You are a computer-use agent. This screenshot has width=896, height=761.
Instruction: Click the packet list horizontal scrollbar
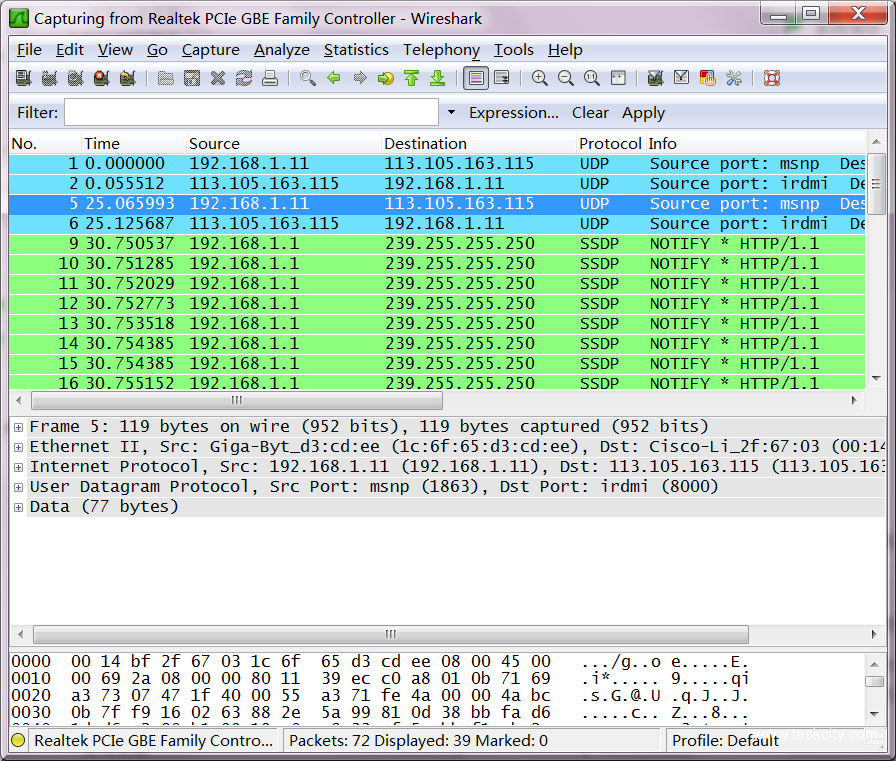click(x=236, y=400)
